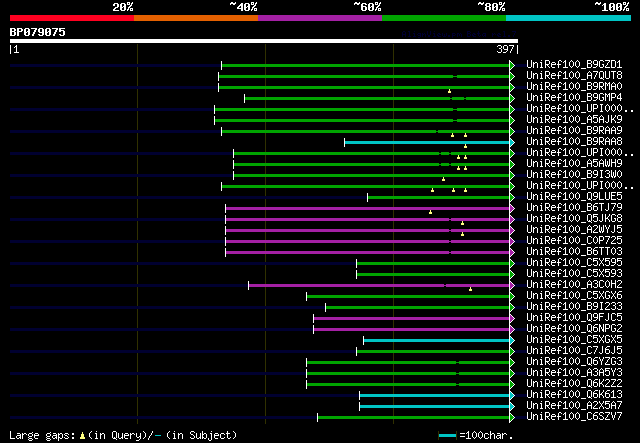Select the UniRef100_A2X5A7 label
Viewport: 640px width, 443px height.
(x=574, y=406)
